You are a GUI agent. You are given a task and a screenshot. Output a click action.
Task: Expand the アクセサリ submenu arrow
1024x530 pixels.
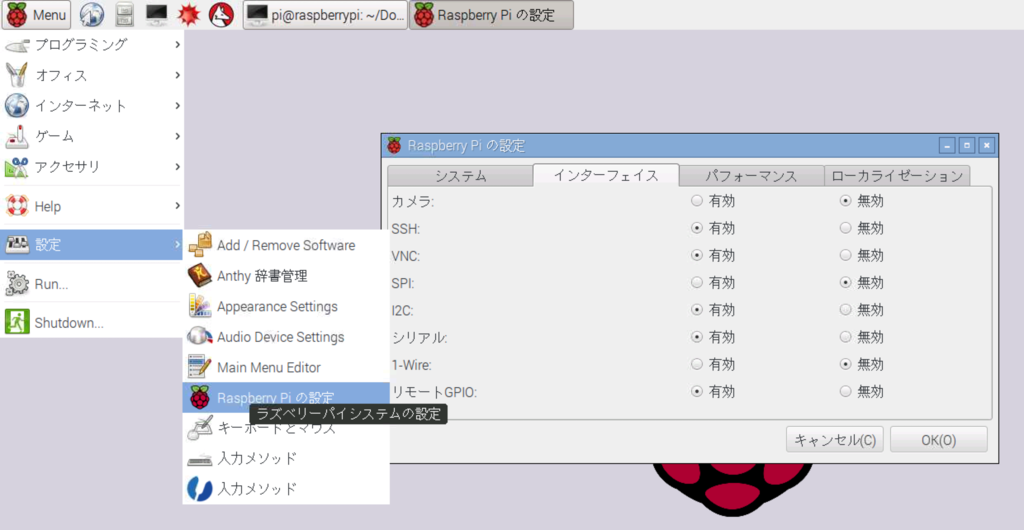[x=177, y=167]
